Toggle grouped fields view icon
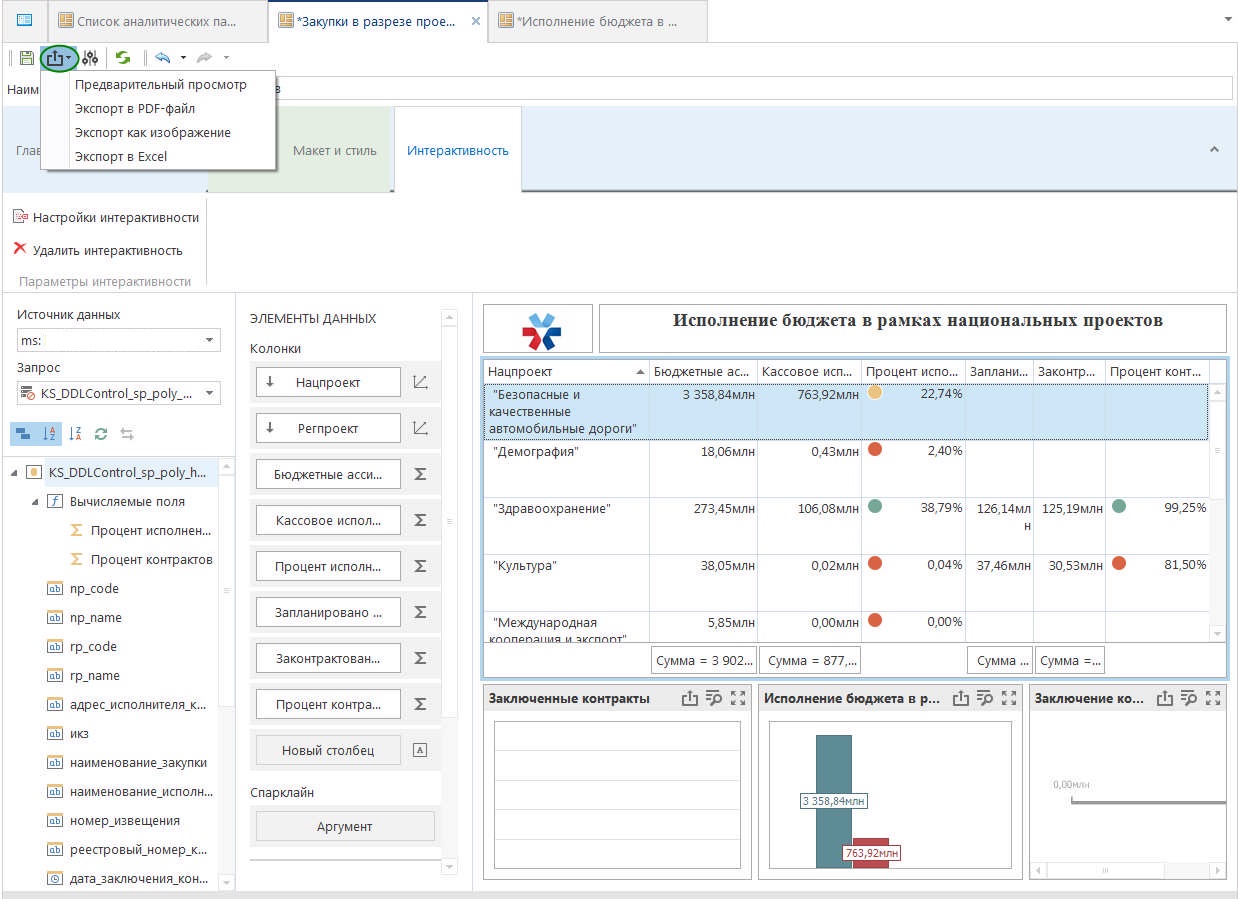This screenshot has width=1238, height=899. pos(23,434)
